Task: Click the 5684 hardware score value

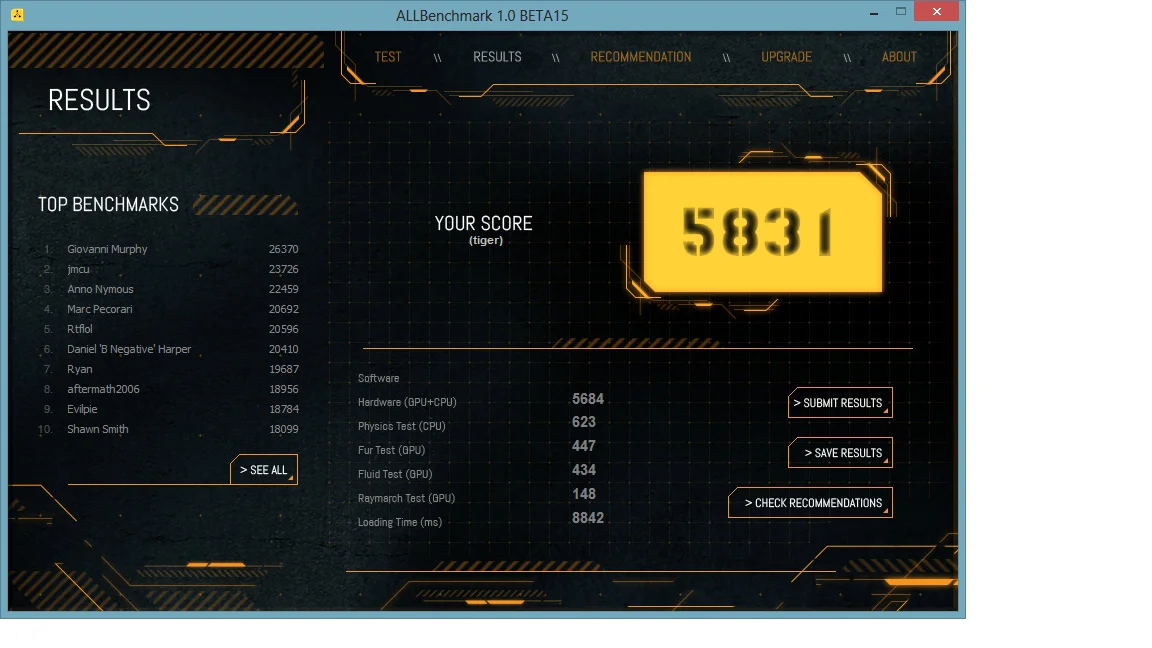Action: pos(588,399)
